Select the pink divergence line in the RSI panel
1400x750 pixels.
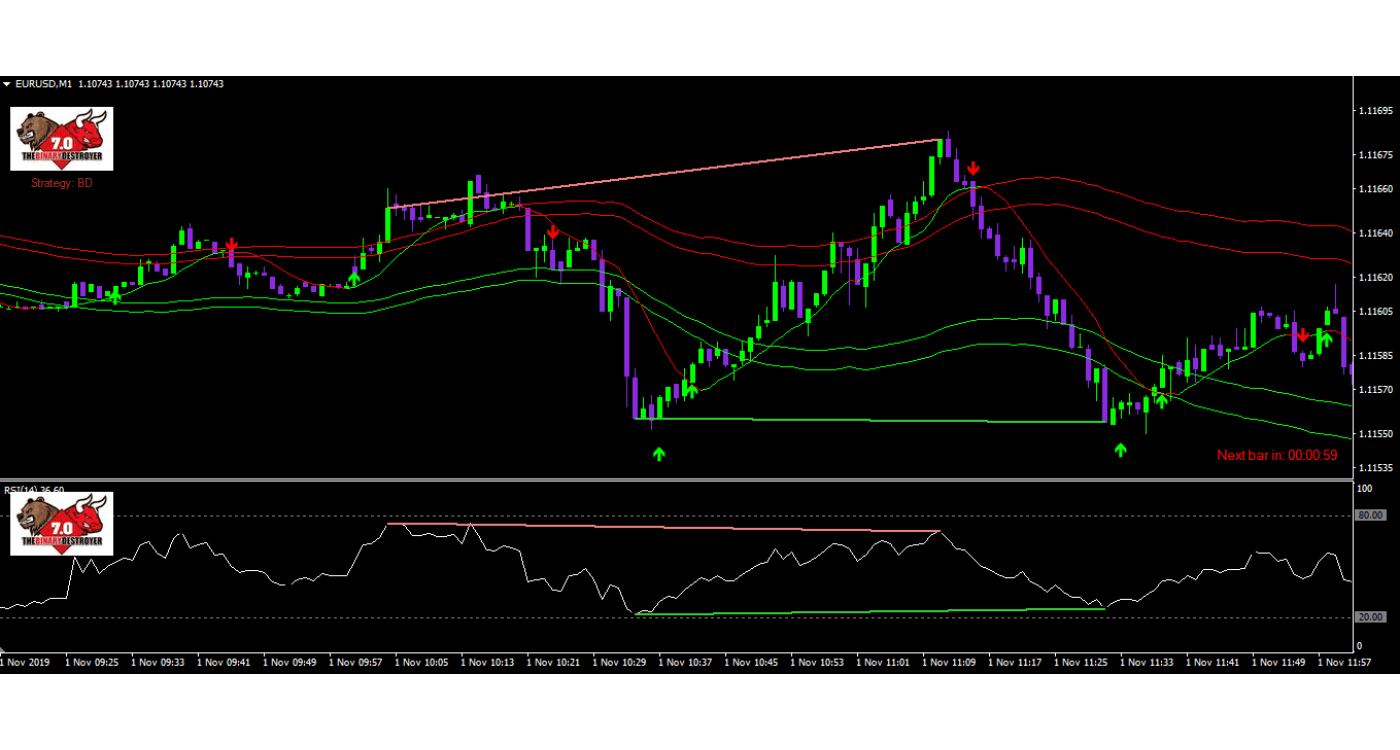point(664,527)
